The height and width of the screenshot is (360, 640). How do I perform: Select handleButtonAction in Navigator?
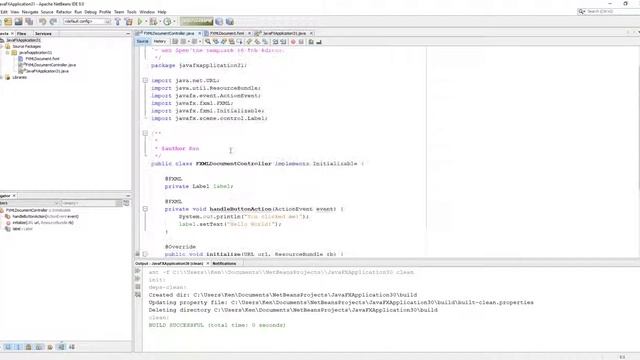pyautogui.click(x=45, y=216)
